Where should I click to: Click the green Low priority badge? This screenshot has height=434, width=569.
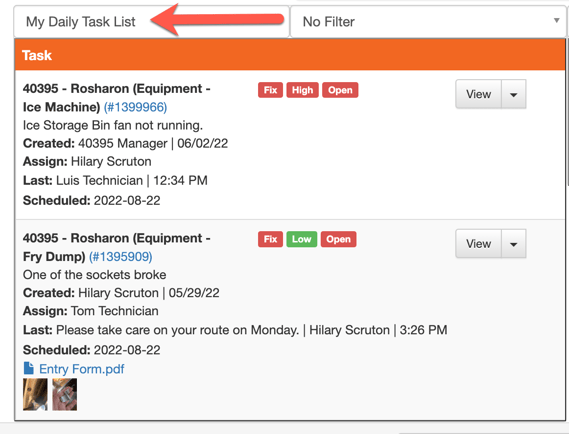302,239
